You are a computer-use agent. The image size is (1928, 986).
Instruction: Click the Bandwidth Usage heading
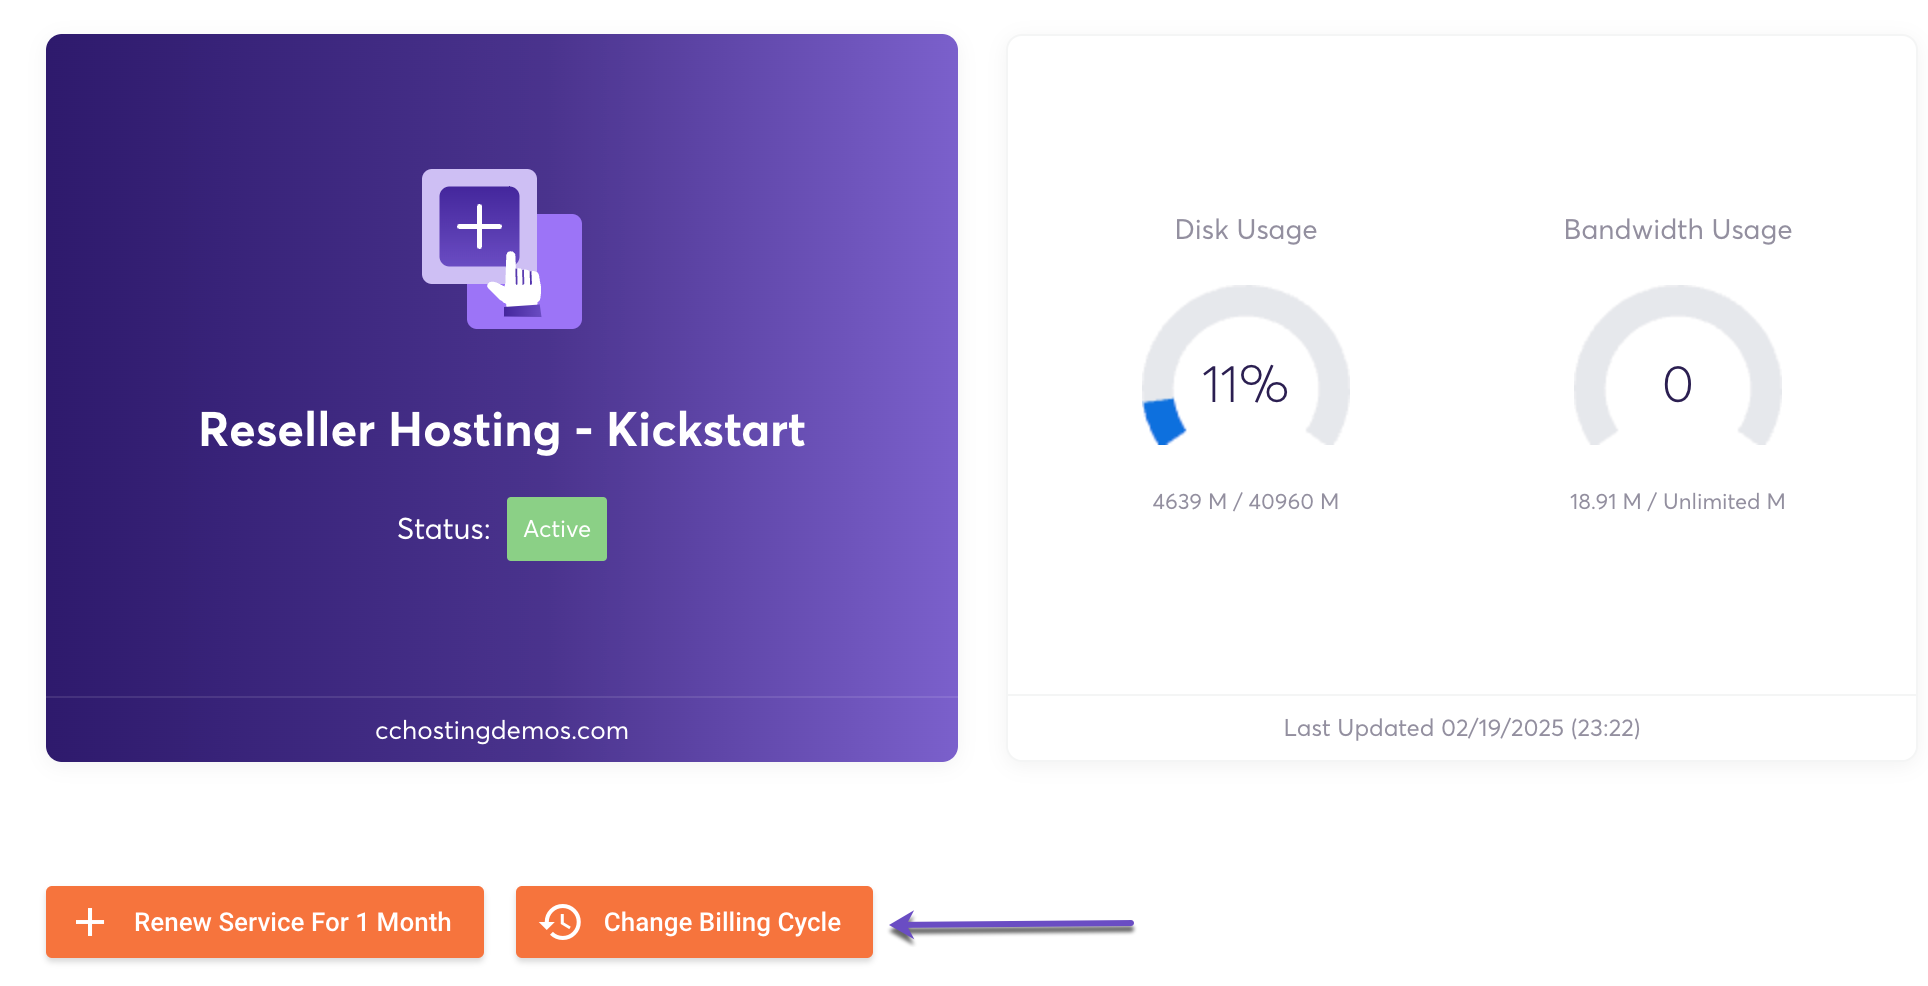[x=1677, y=230]
